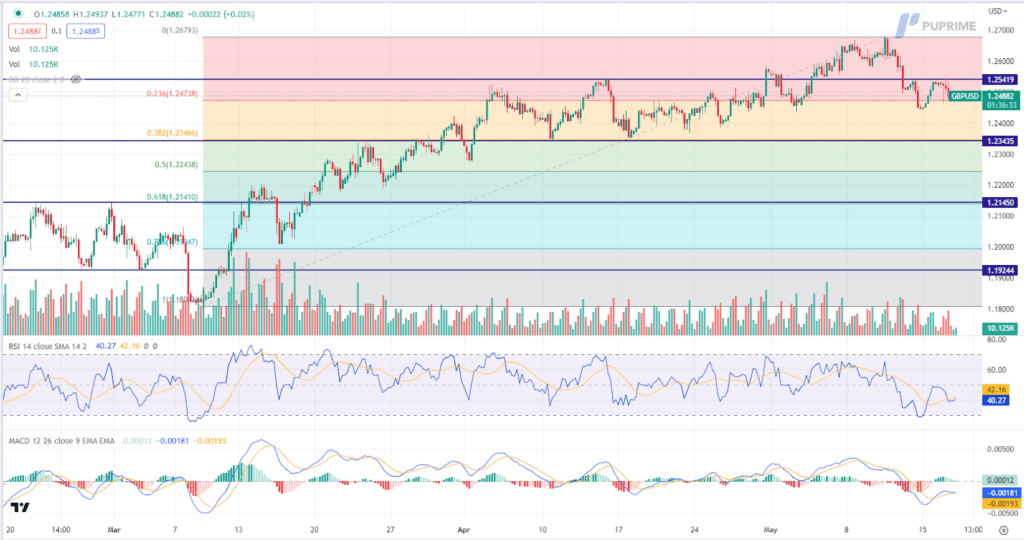Select the MACD 12 26 close legend
Screen dimensions: 1024x540
coord(61,441)
